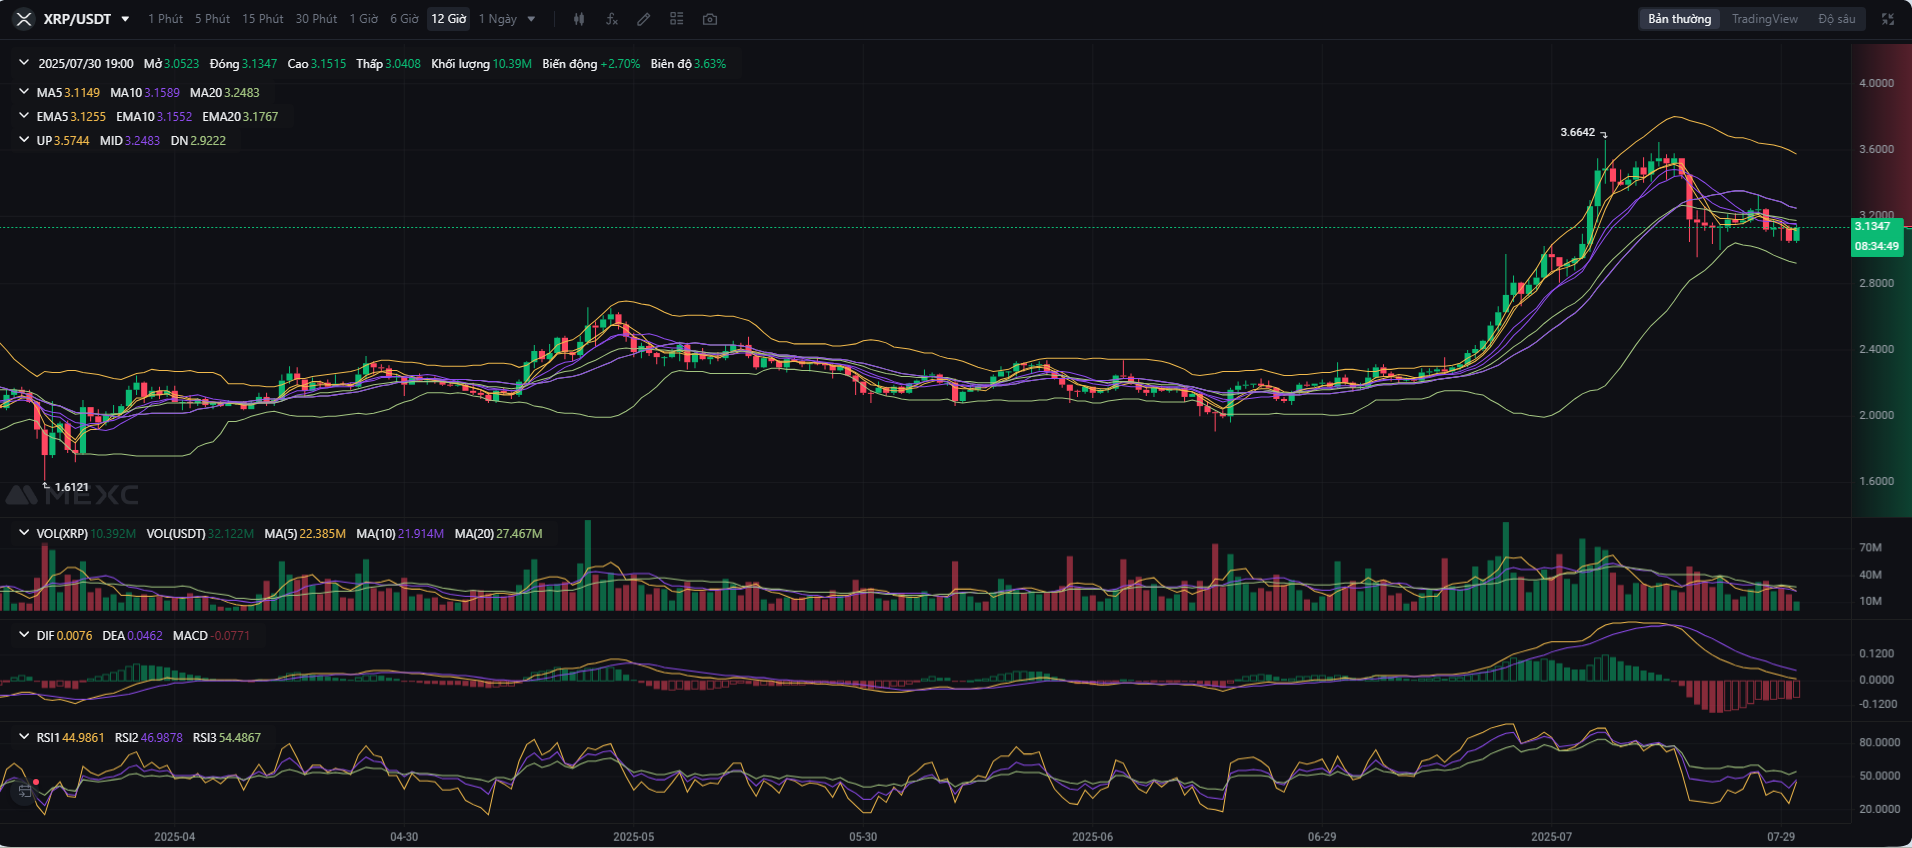The image size is (1912, 848).
Task: Click the UP band value 3.5744
Action: point(72,141)
